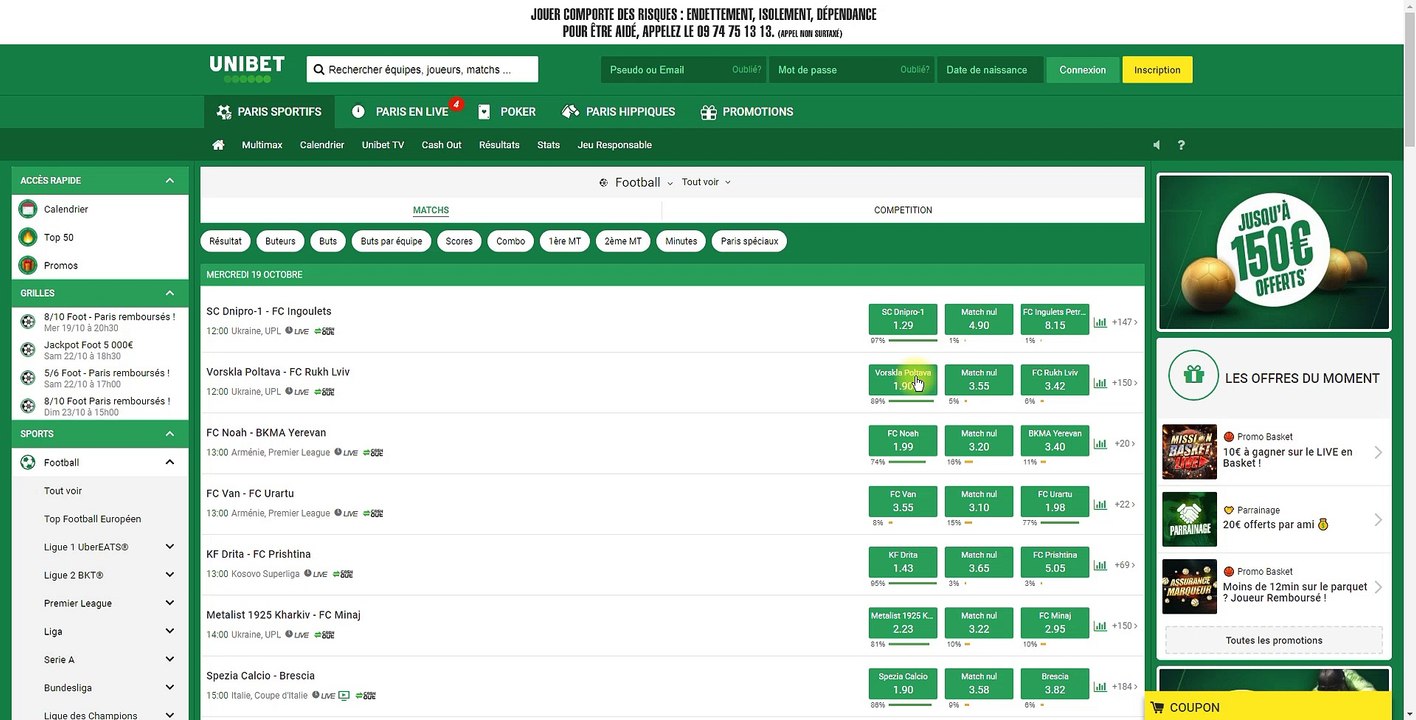Open Multimax submenu link
Viewport: 1416px width, 720px height.
[x=262, y=145]
